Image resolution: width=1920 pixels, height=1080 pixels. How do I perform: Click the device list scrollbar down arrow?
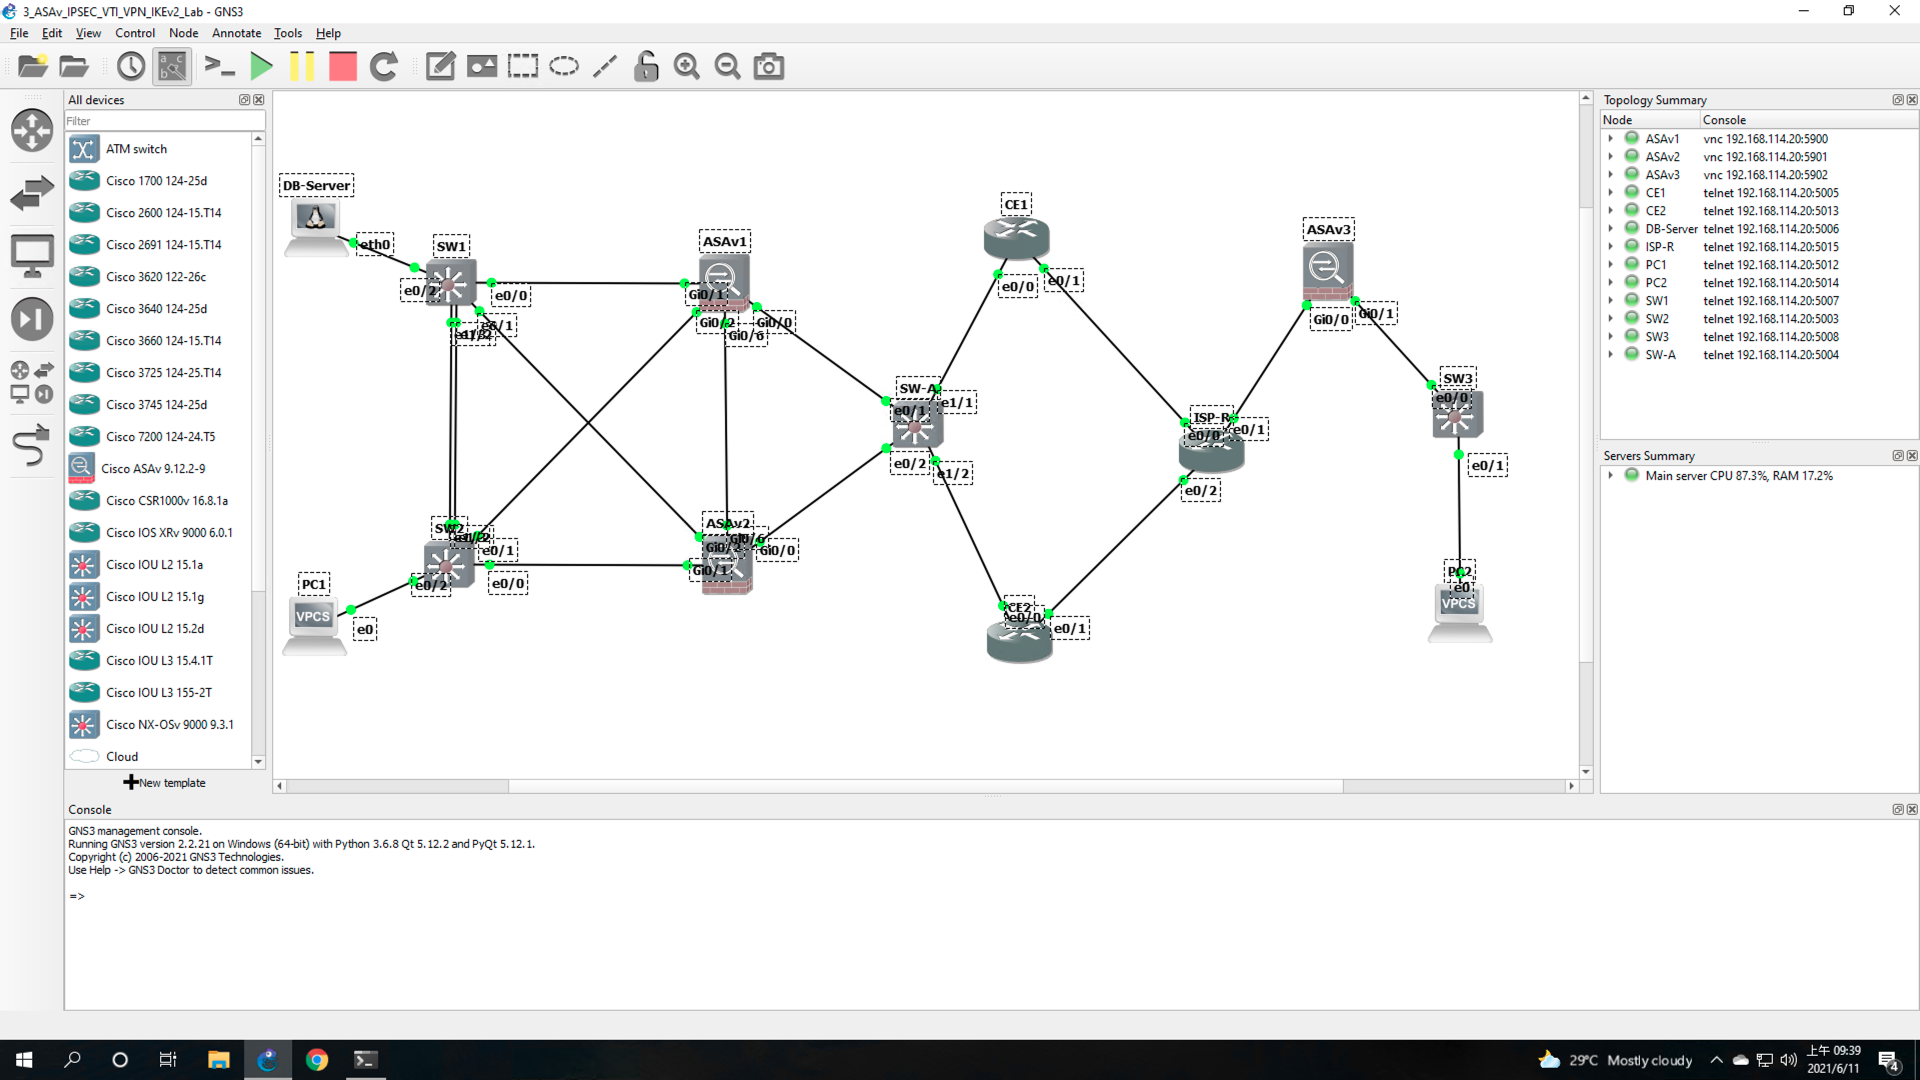(x=258, y=762)
